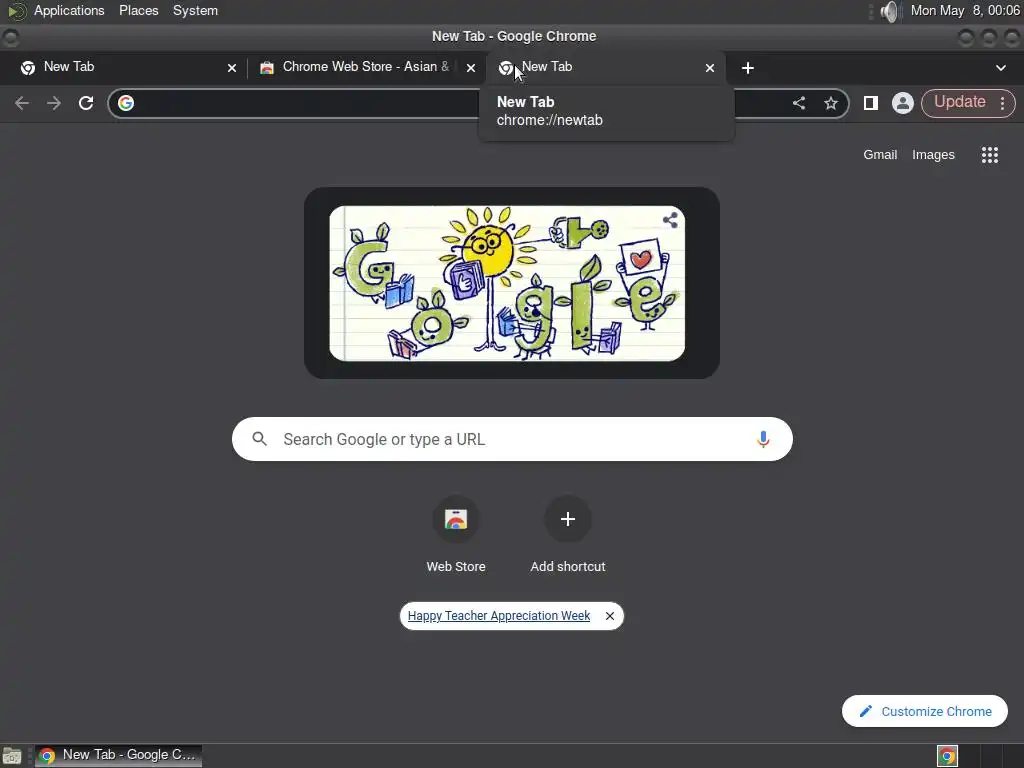Select the active New Tab tab
The image size is (1024, 768).
pos(604,67)
